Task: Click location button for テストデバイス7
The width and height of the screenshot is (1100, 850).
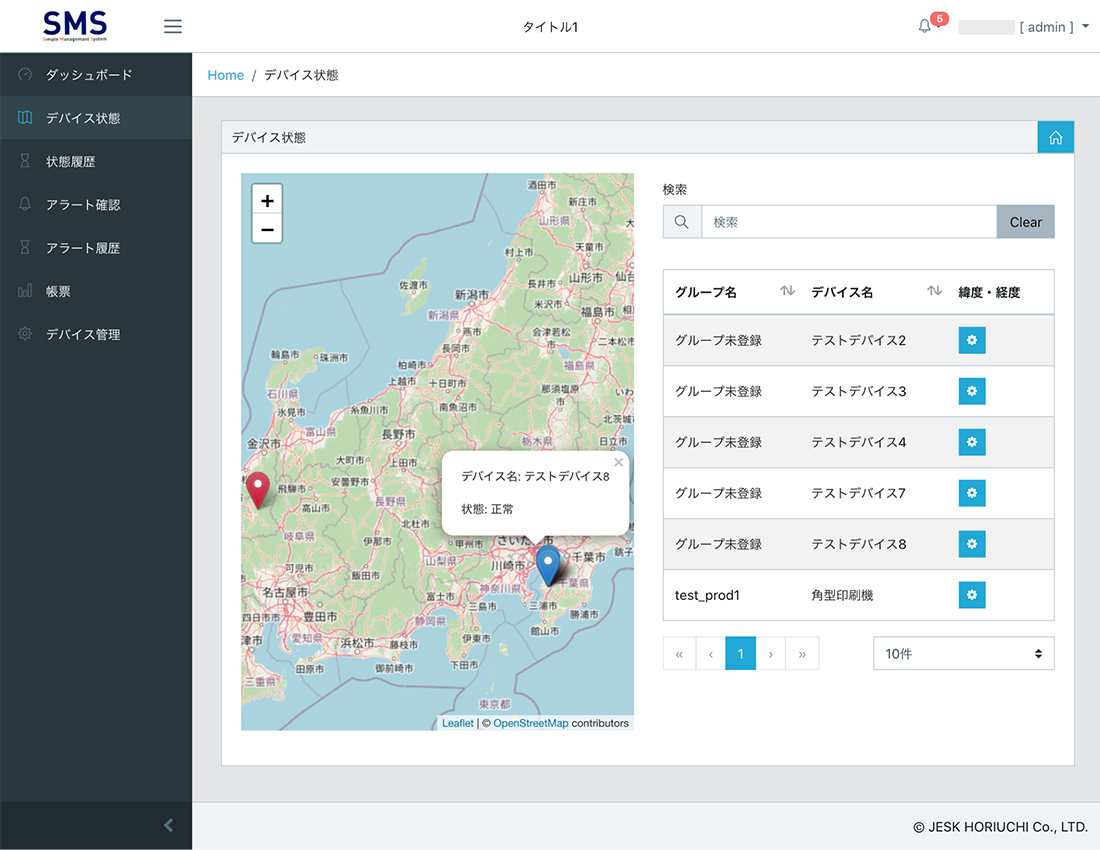Action: (x=972, y=493)
